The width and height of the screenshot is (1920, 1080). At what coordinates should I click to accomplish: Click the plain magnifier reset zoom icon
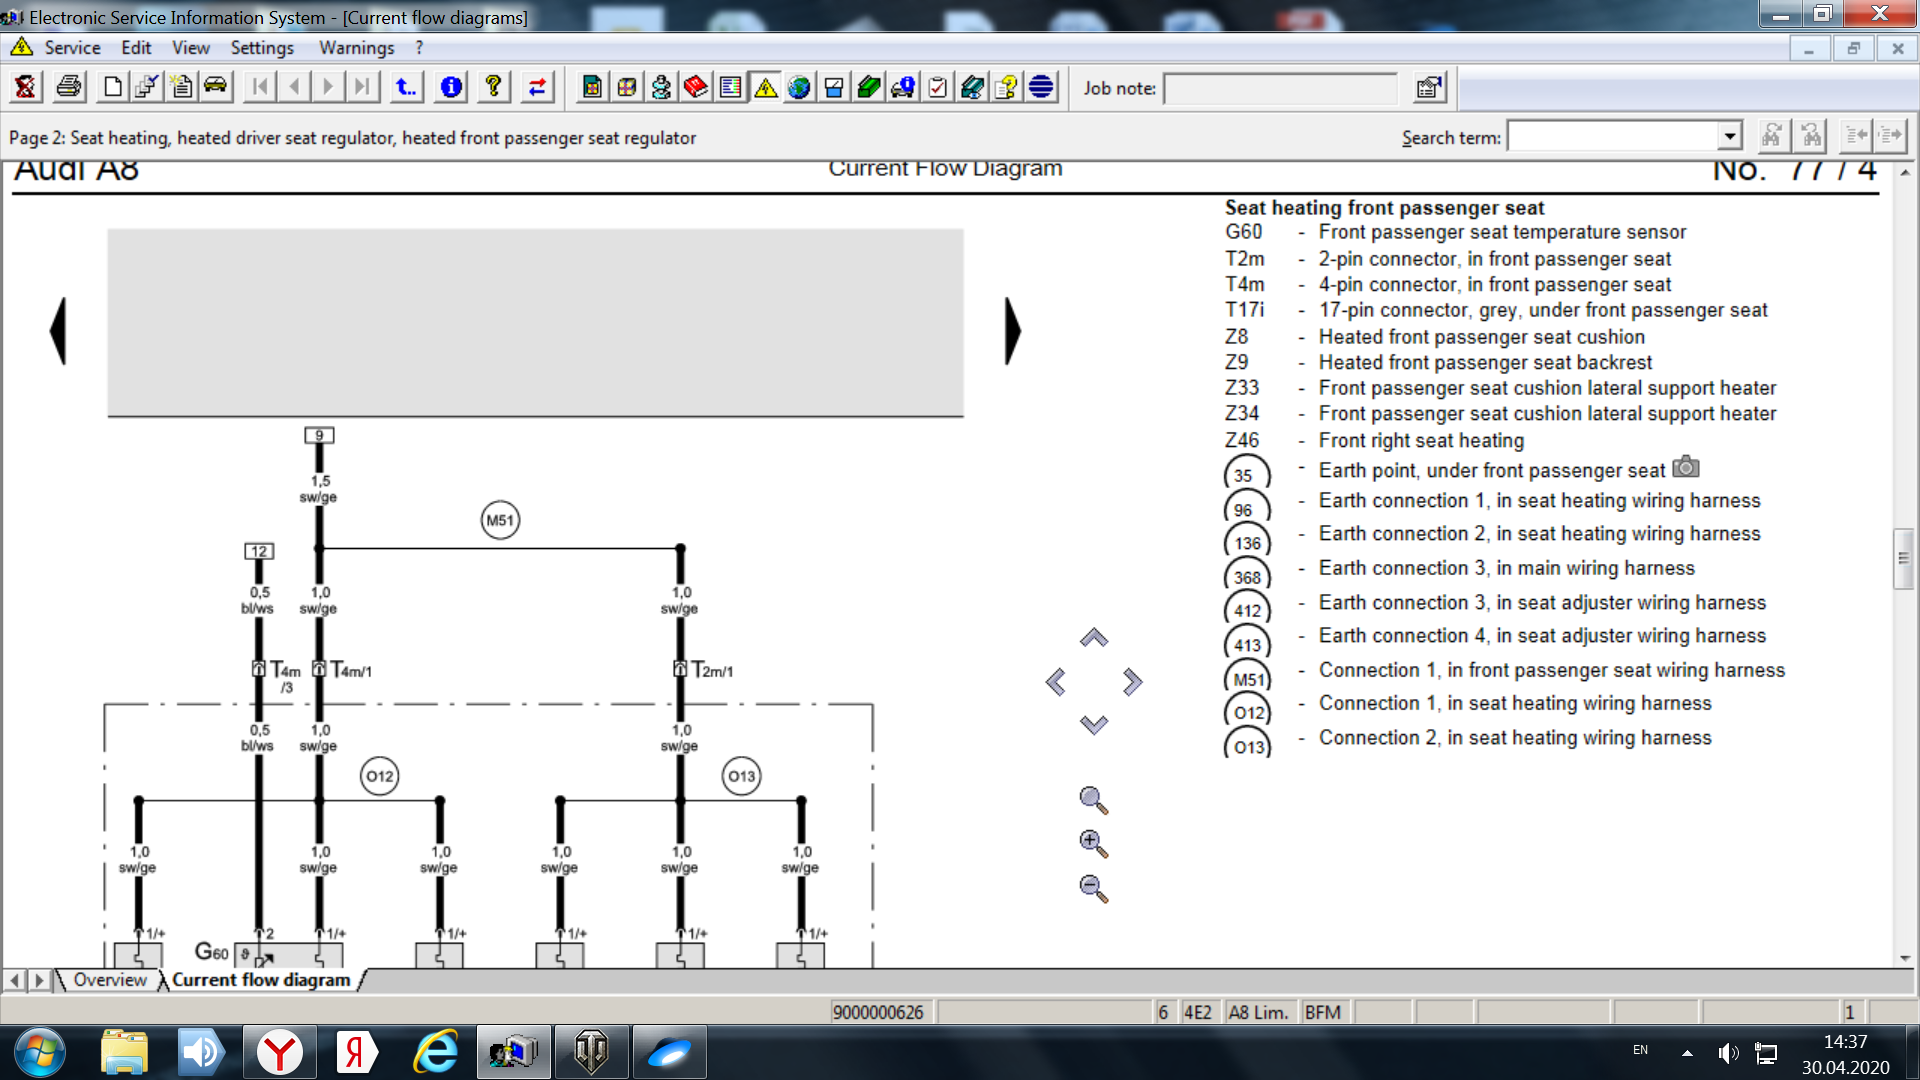pos(1094,800)
